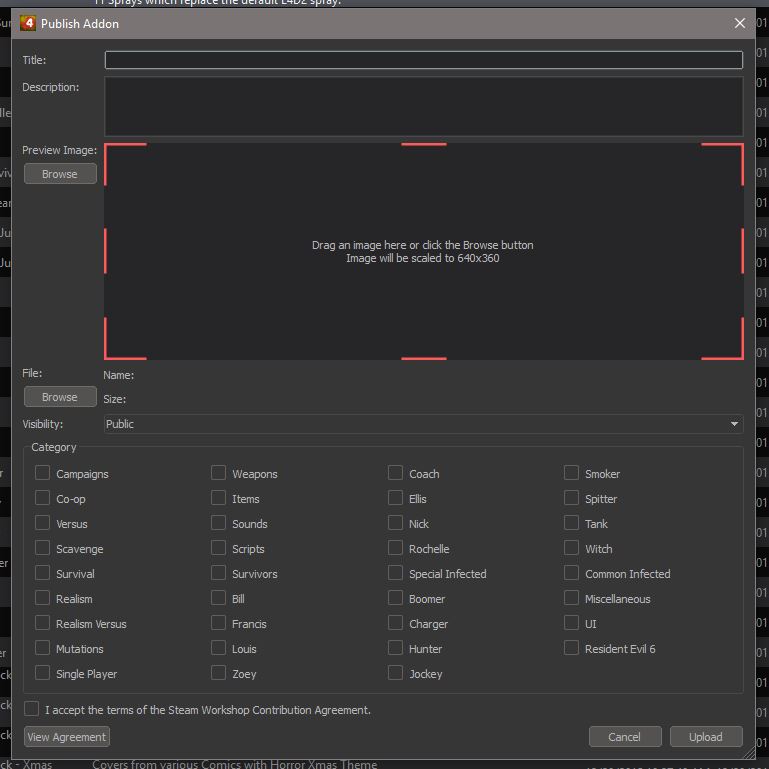Image resolution: width=769 pixels, height=769 pixels.
Task: Tick the Smoker checkbox
Action: (x=571, y=473)
